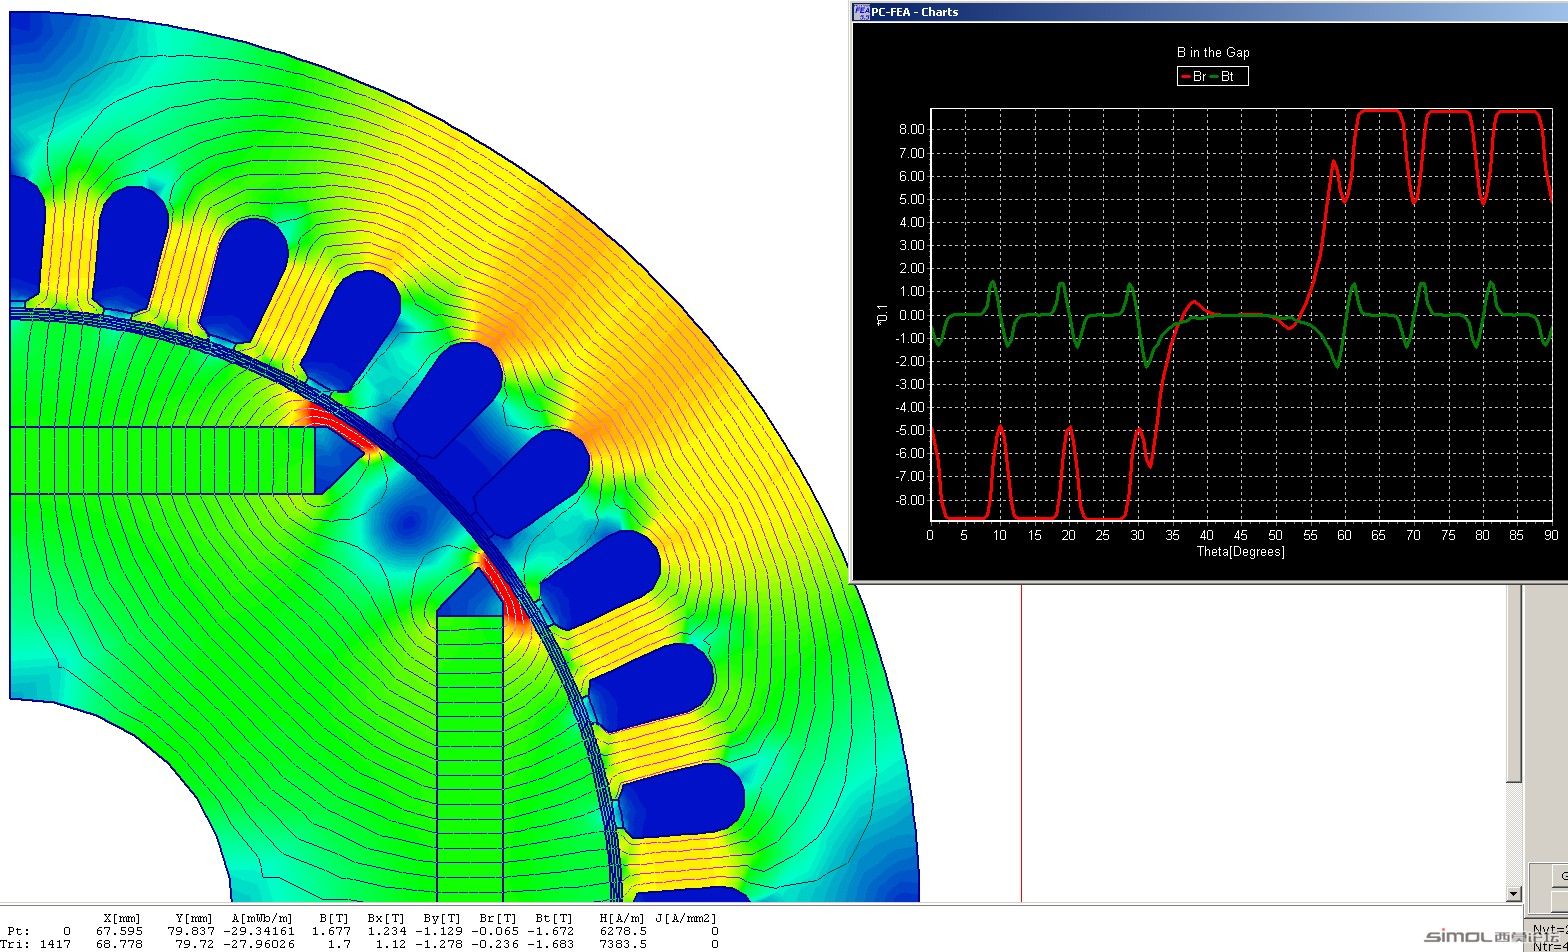Click the theta axis tick label 90
Screen dimensions: 1568x952
tap(1551, 536)
